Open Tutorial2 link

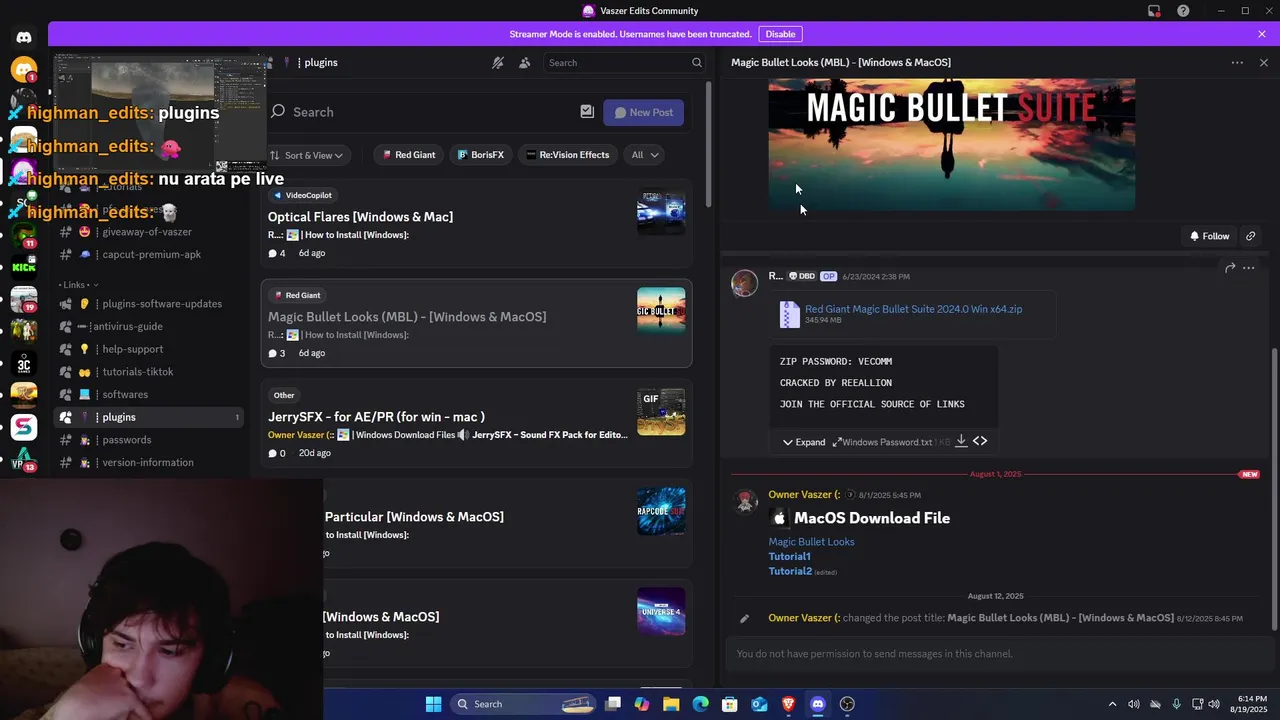[790, 571]
